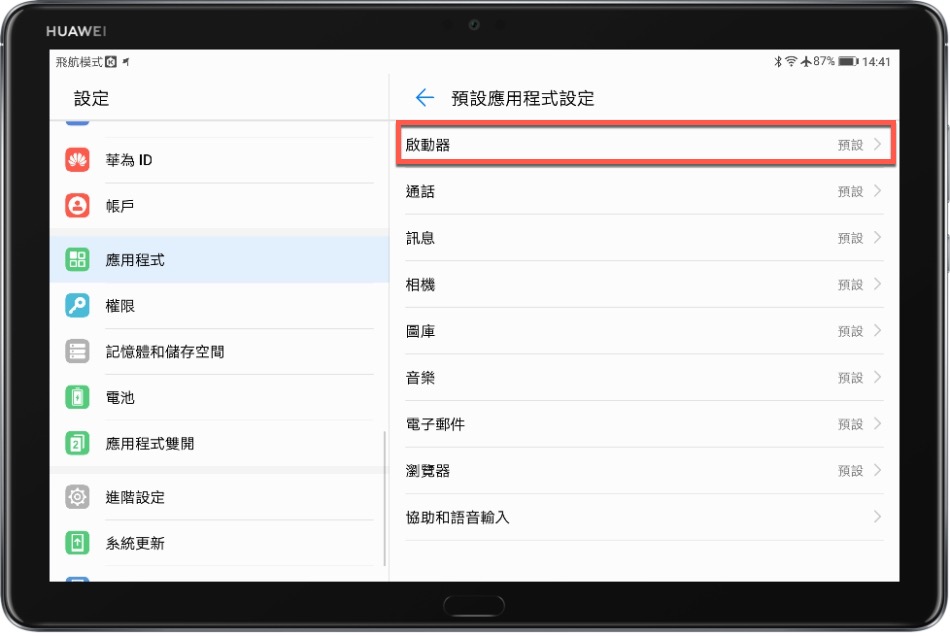Tap the battery status icon
This screenshot has height=636, width=950.
click(848, 61)
